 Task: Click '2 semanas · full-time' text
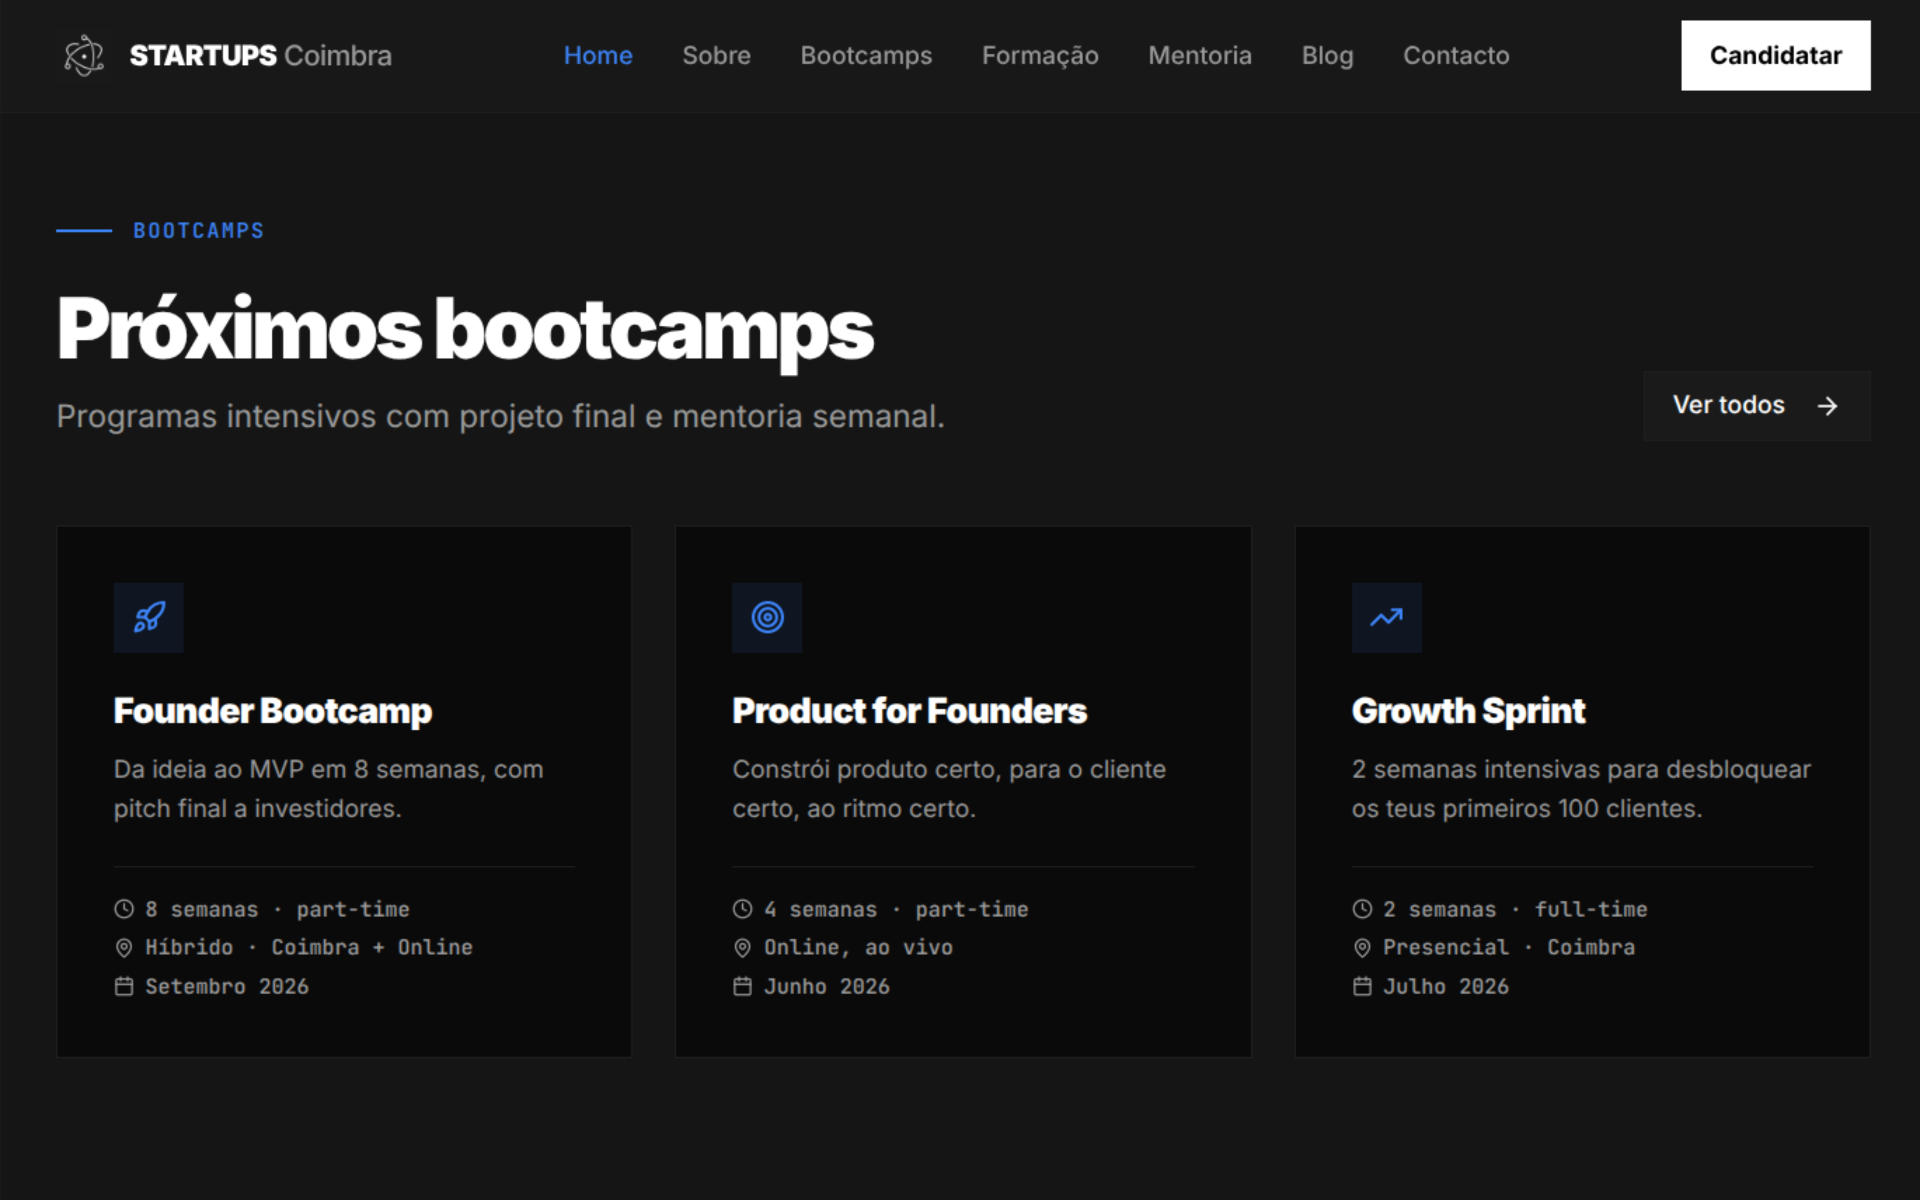pyautogui.click(x=1515, y=909)
